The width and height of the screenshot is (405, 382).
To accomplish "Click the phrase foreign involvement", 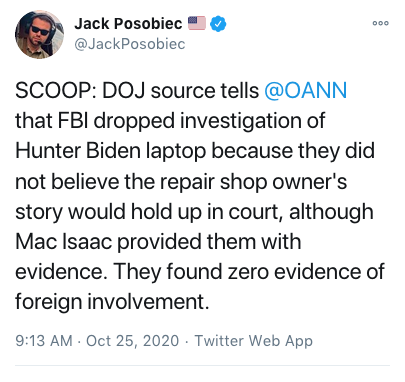I will (112, 302).
